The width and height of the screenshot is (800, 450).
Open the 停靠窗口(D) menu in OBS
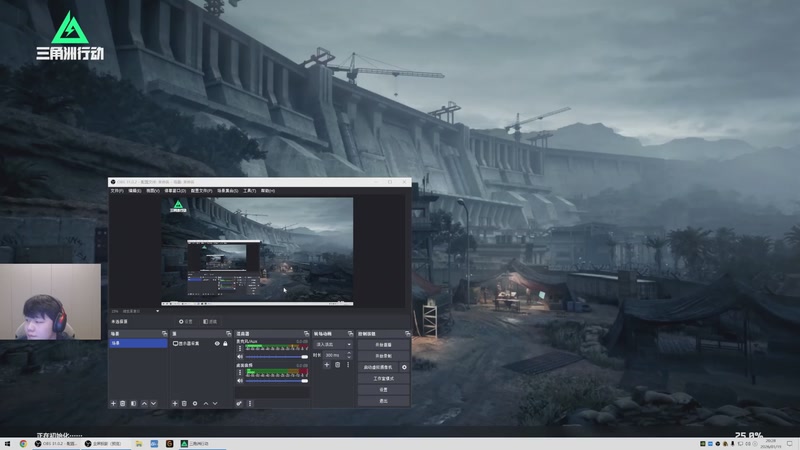pos(175,191)
